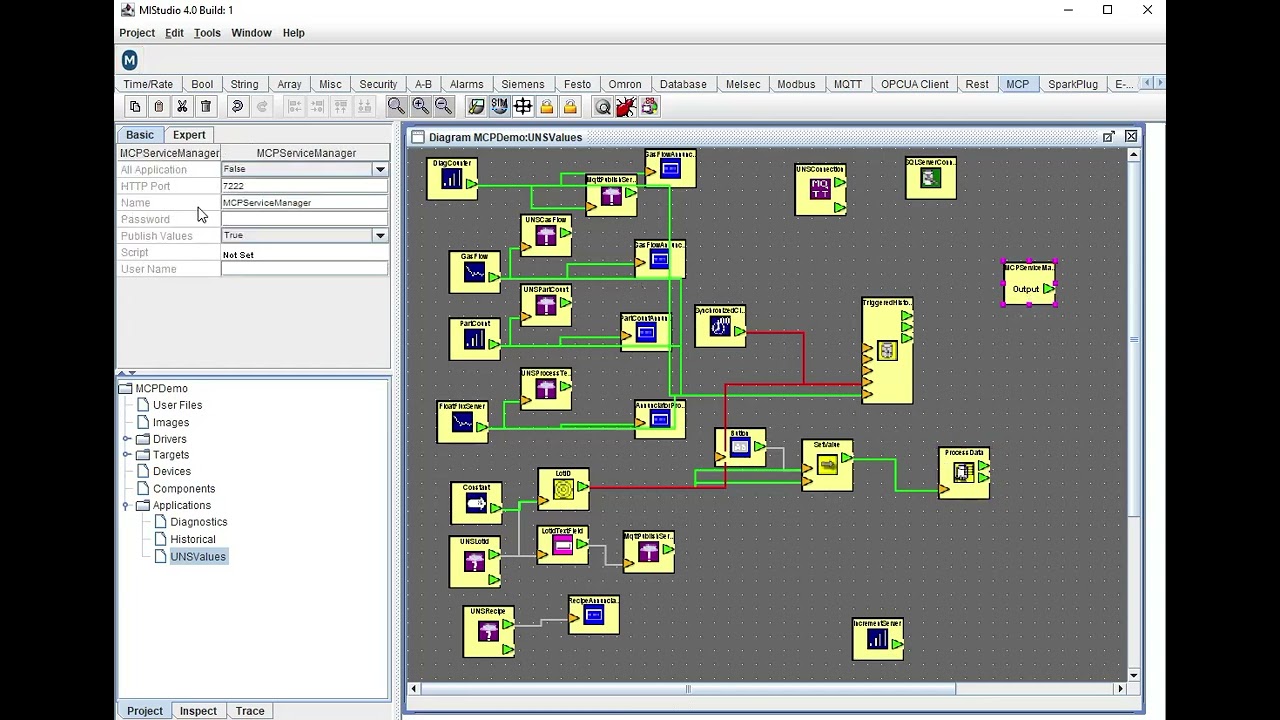Click the Q inspect toolbar icon
1280x720 pixels.
click(603, 107)
